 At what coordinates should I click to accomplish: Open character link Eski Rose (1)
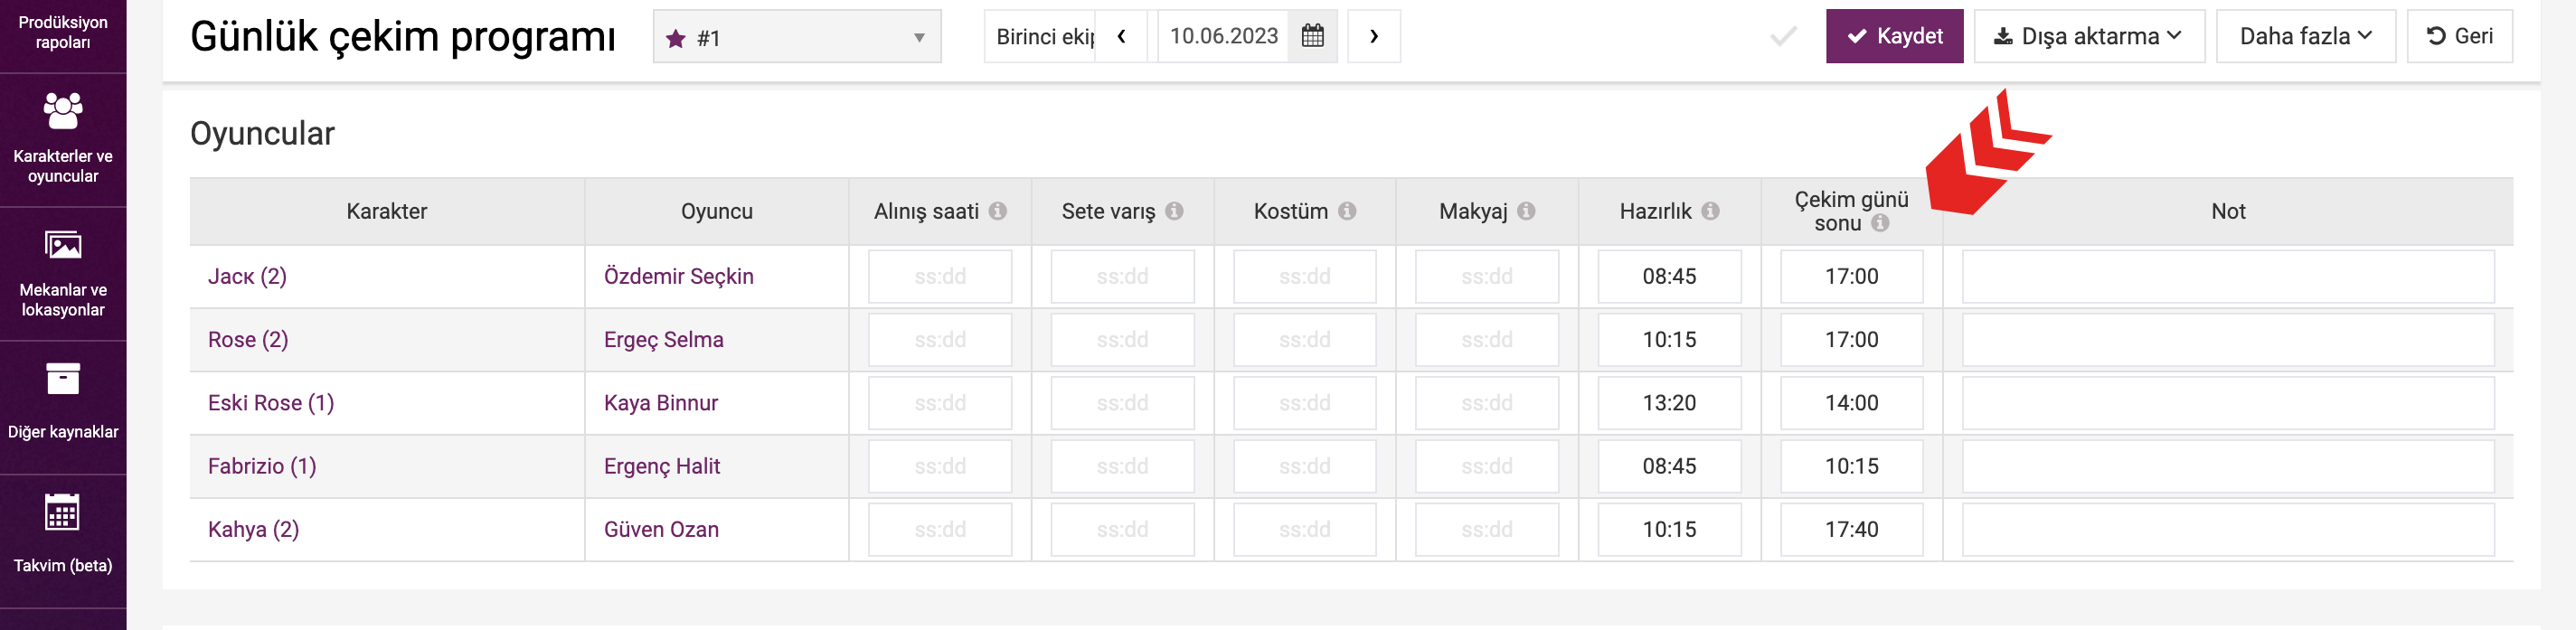click(x=271, y=403)
